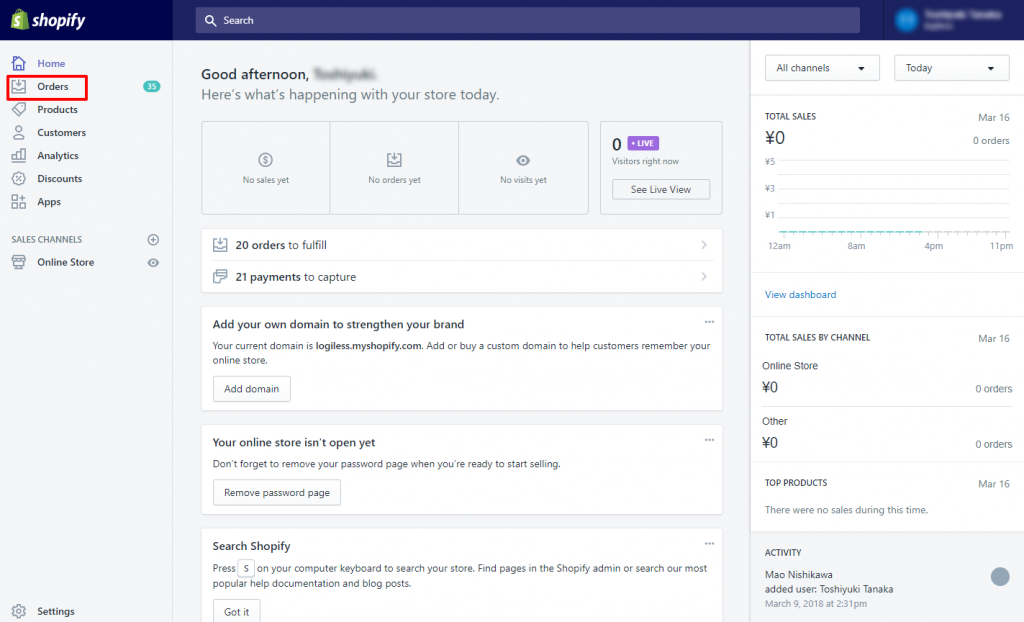Click the Products tag icon
1024x622 pixels.
click(x=18, y=109)
